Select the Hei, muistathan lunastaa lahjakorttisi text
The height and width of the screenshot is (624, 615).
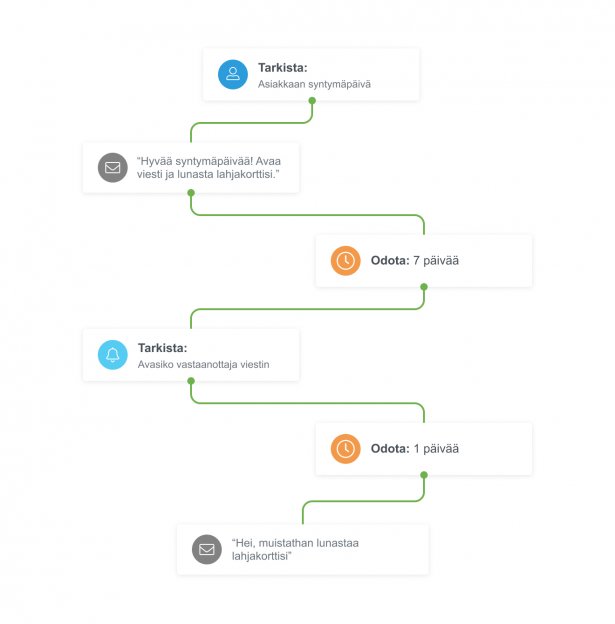click(x=295, y=549)
